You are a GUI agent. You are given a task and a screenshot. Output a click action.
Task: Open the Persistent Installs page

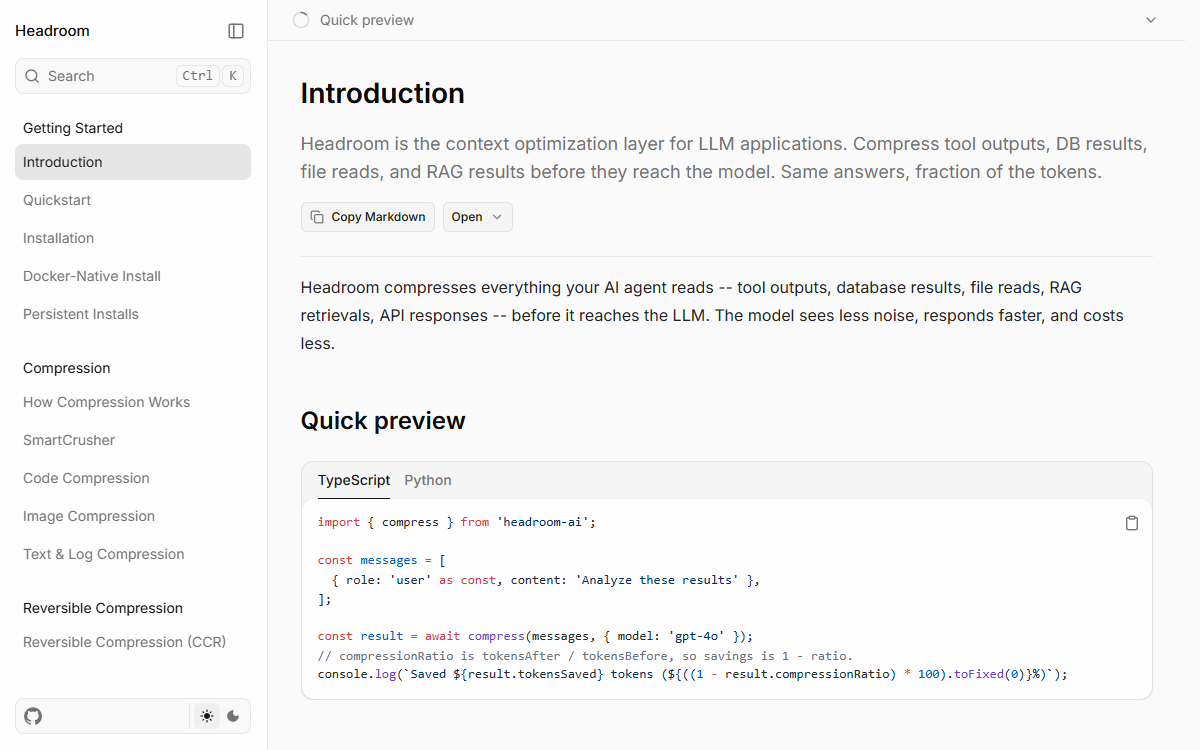click(x=133, y=314)
